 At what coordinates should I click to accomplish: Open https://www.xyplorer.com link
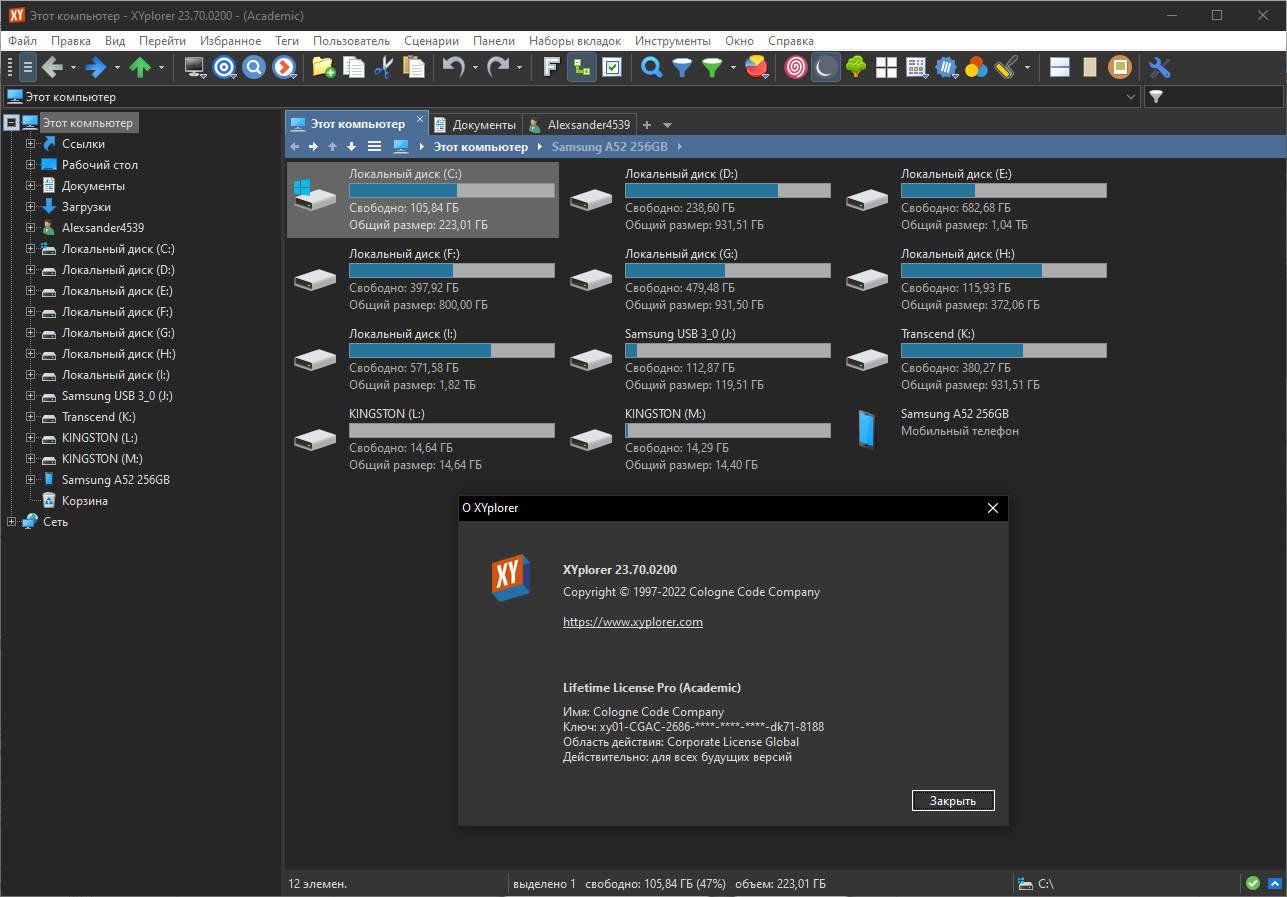[x=633, y=622]
